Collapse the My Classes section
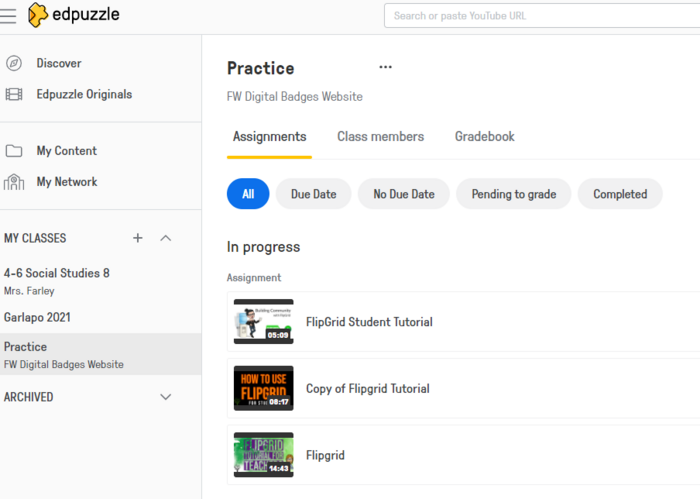700x499 pixels. point(166,238)
